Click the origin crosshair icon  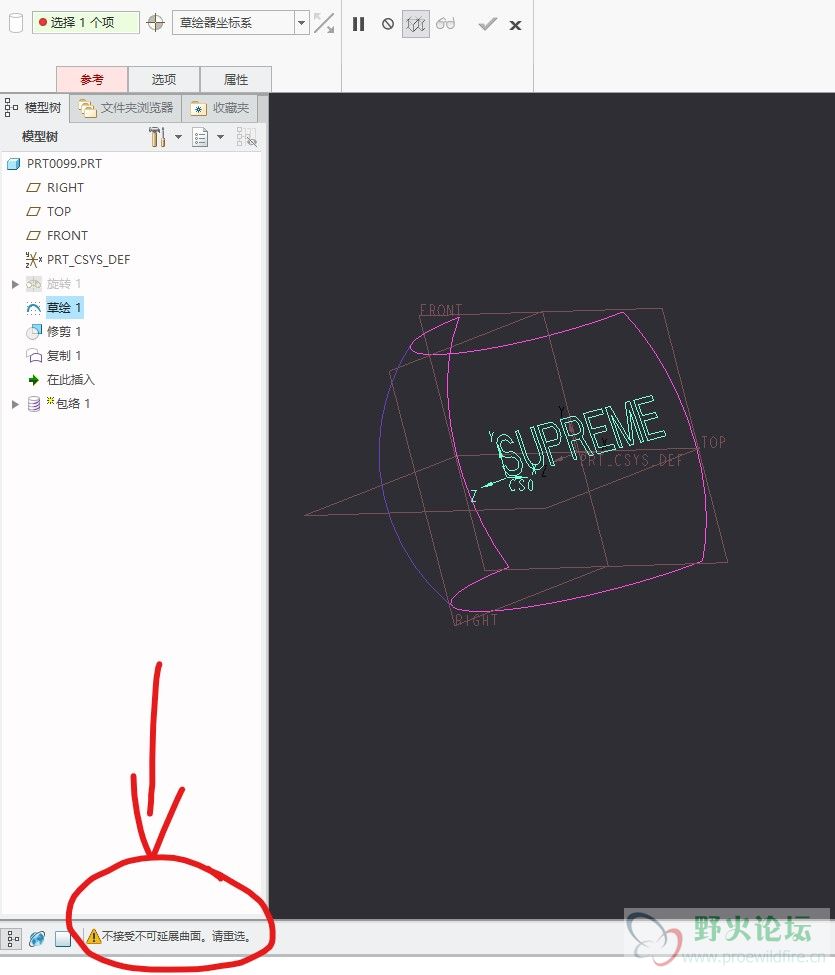155,23
